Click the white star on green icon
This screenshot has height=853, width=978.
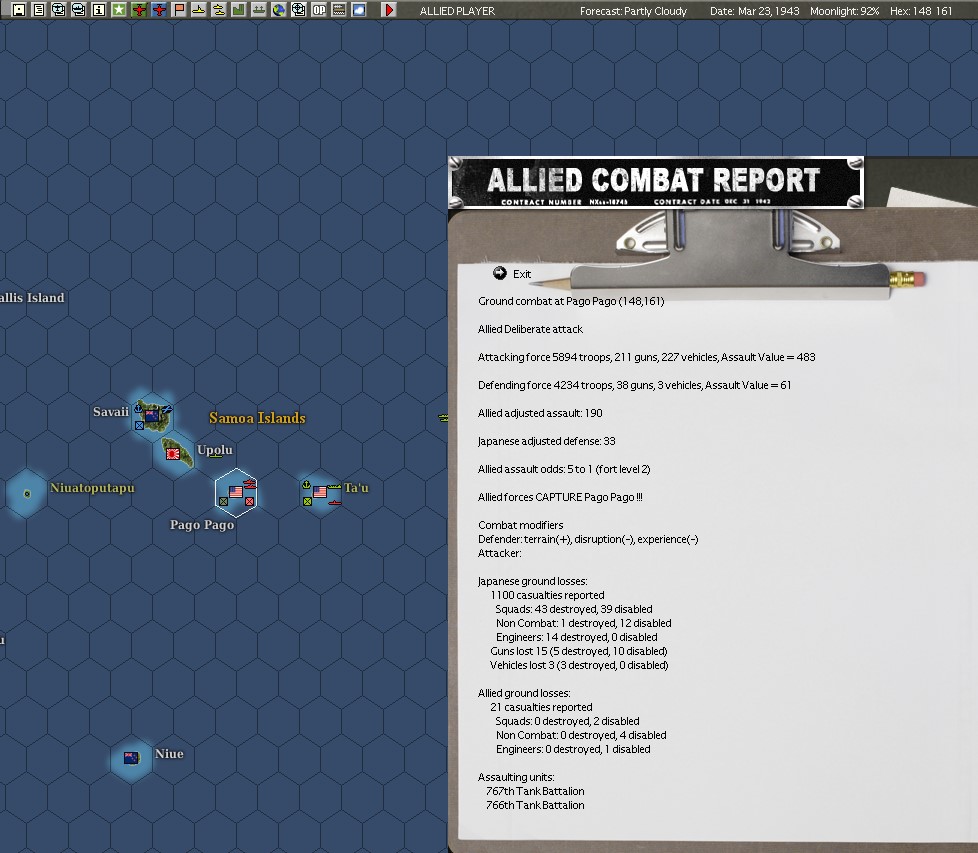point(119,9)
